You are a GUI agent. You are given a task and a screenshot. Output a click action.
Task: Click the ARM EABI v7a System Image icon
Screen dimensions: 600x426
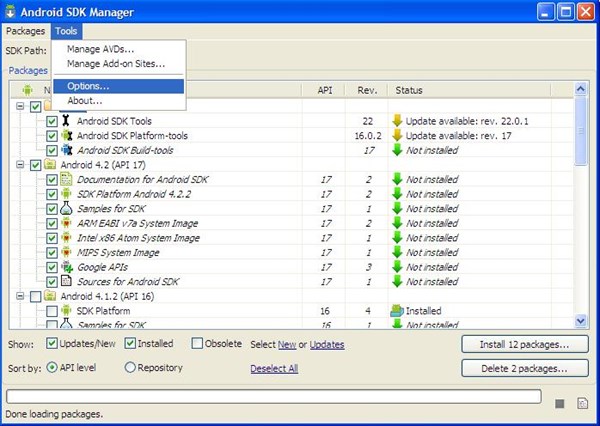pyautogui.click(x=68, y=224)
